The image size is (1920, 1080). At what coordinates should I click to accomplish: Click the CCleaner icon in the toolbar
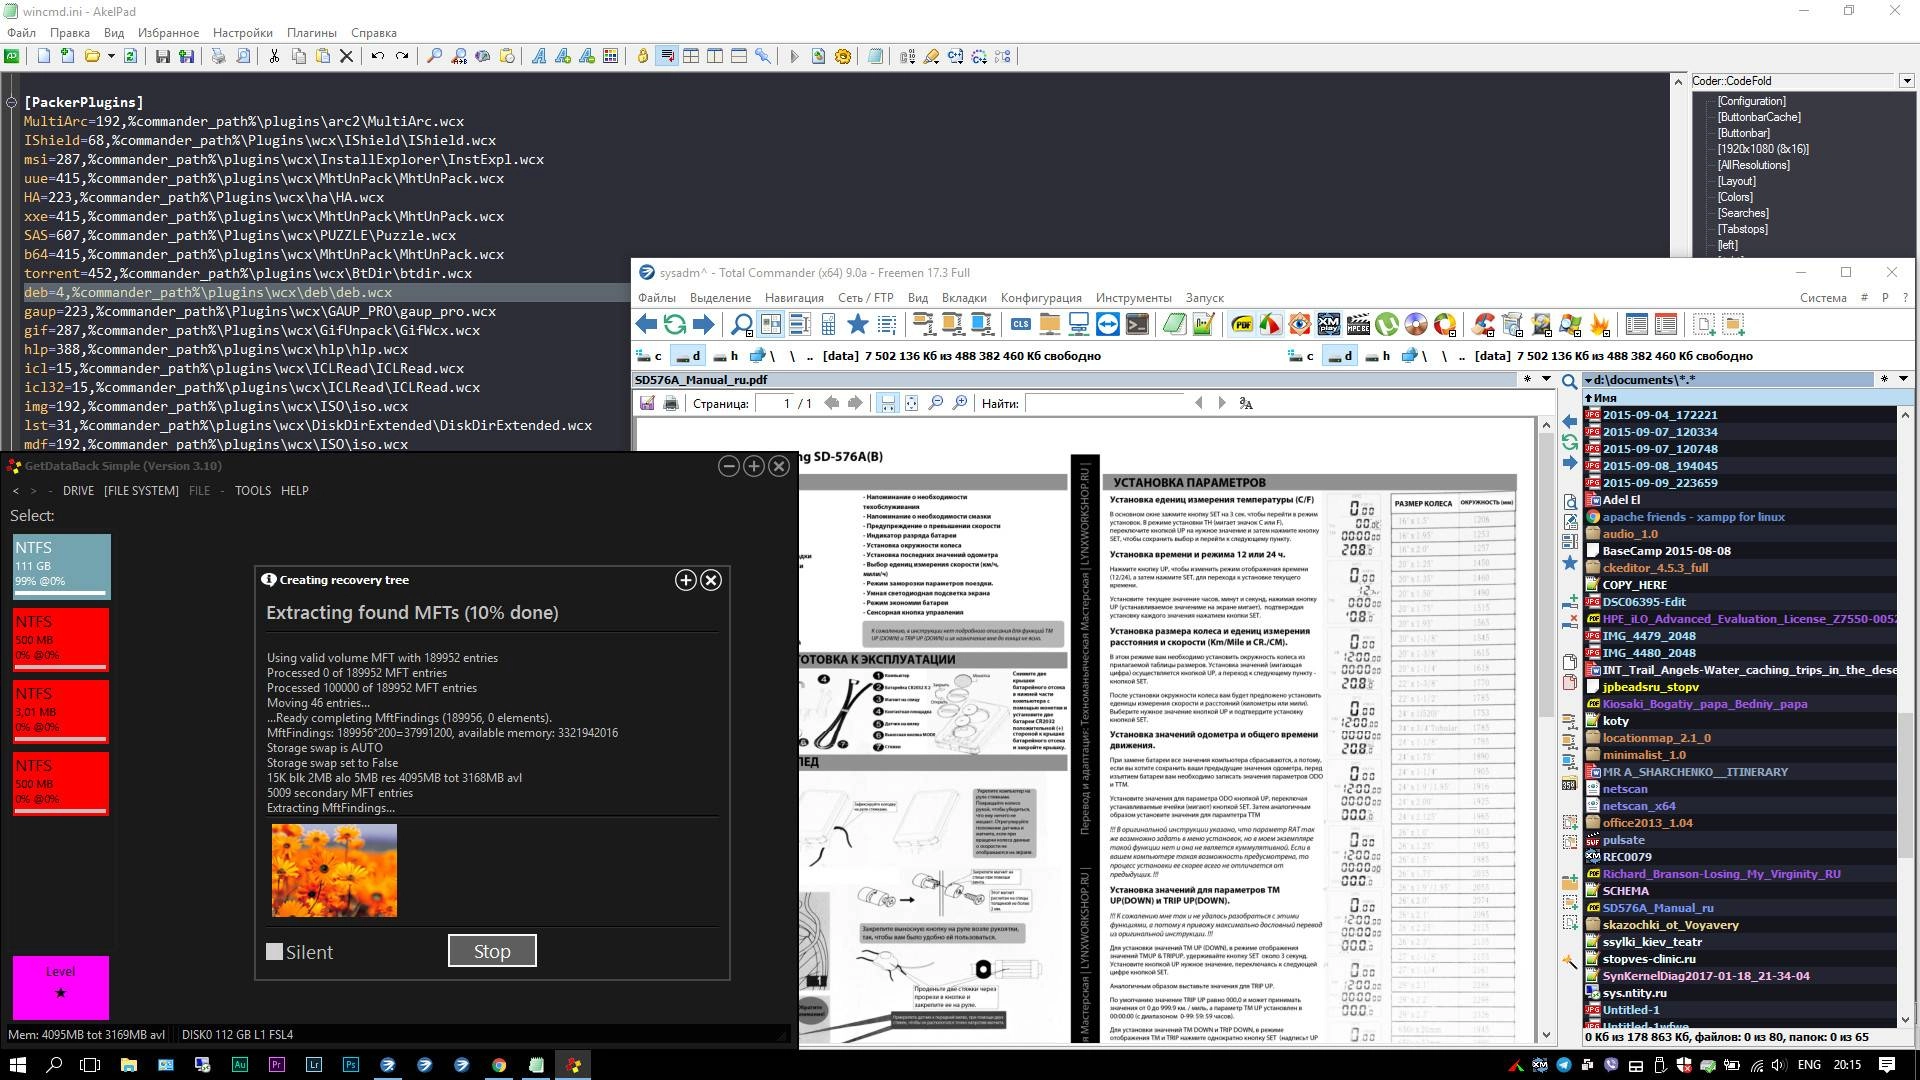click(x=1481, y=324)
